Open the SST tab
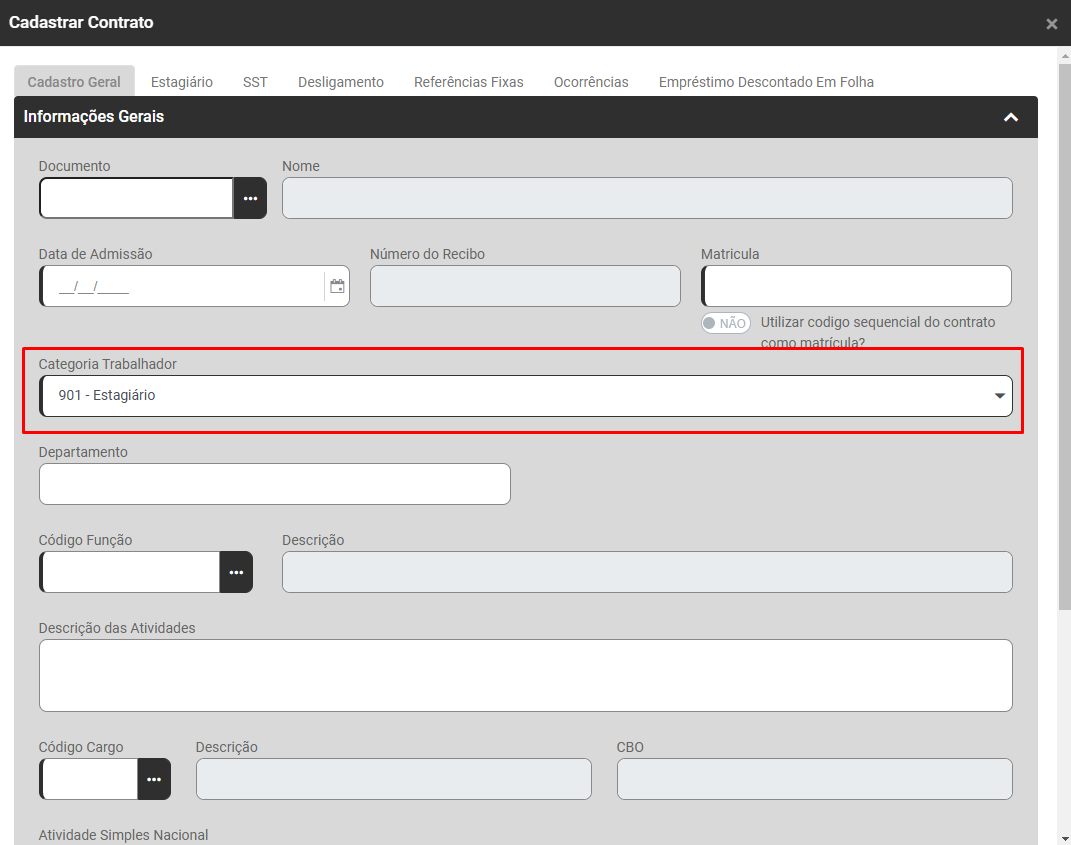 click(255, 82)
